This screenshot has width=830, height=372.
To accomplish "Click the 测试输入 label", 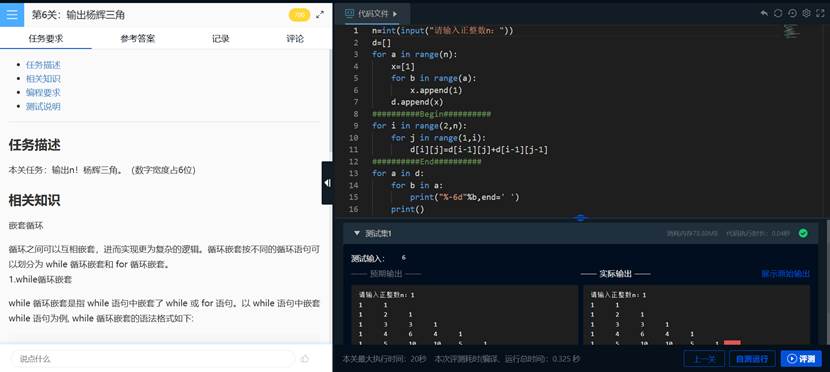I will 368,259.
